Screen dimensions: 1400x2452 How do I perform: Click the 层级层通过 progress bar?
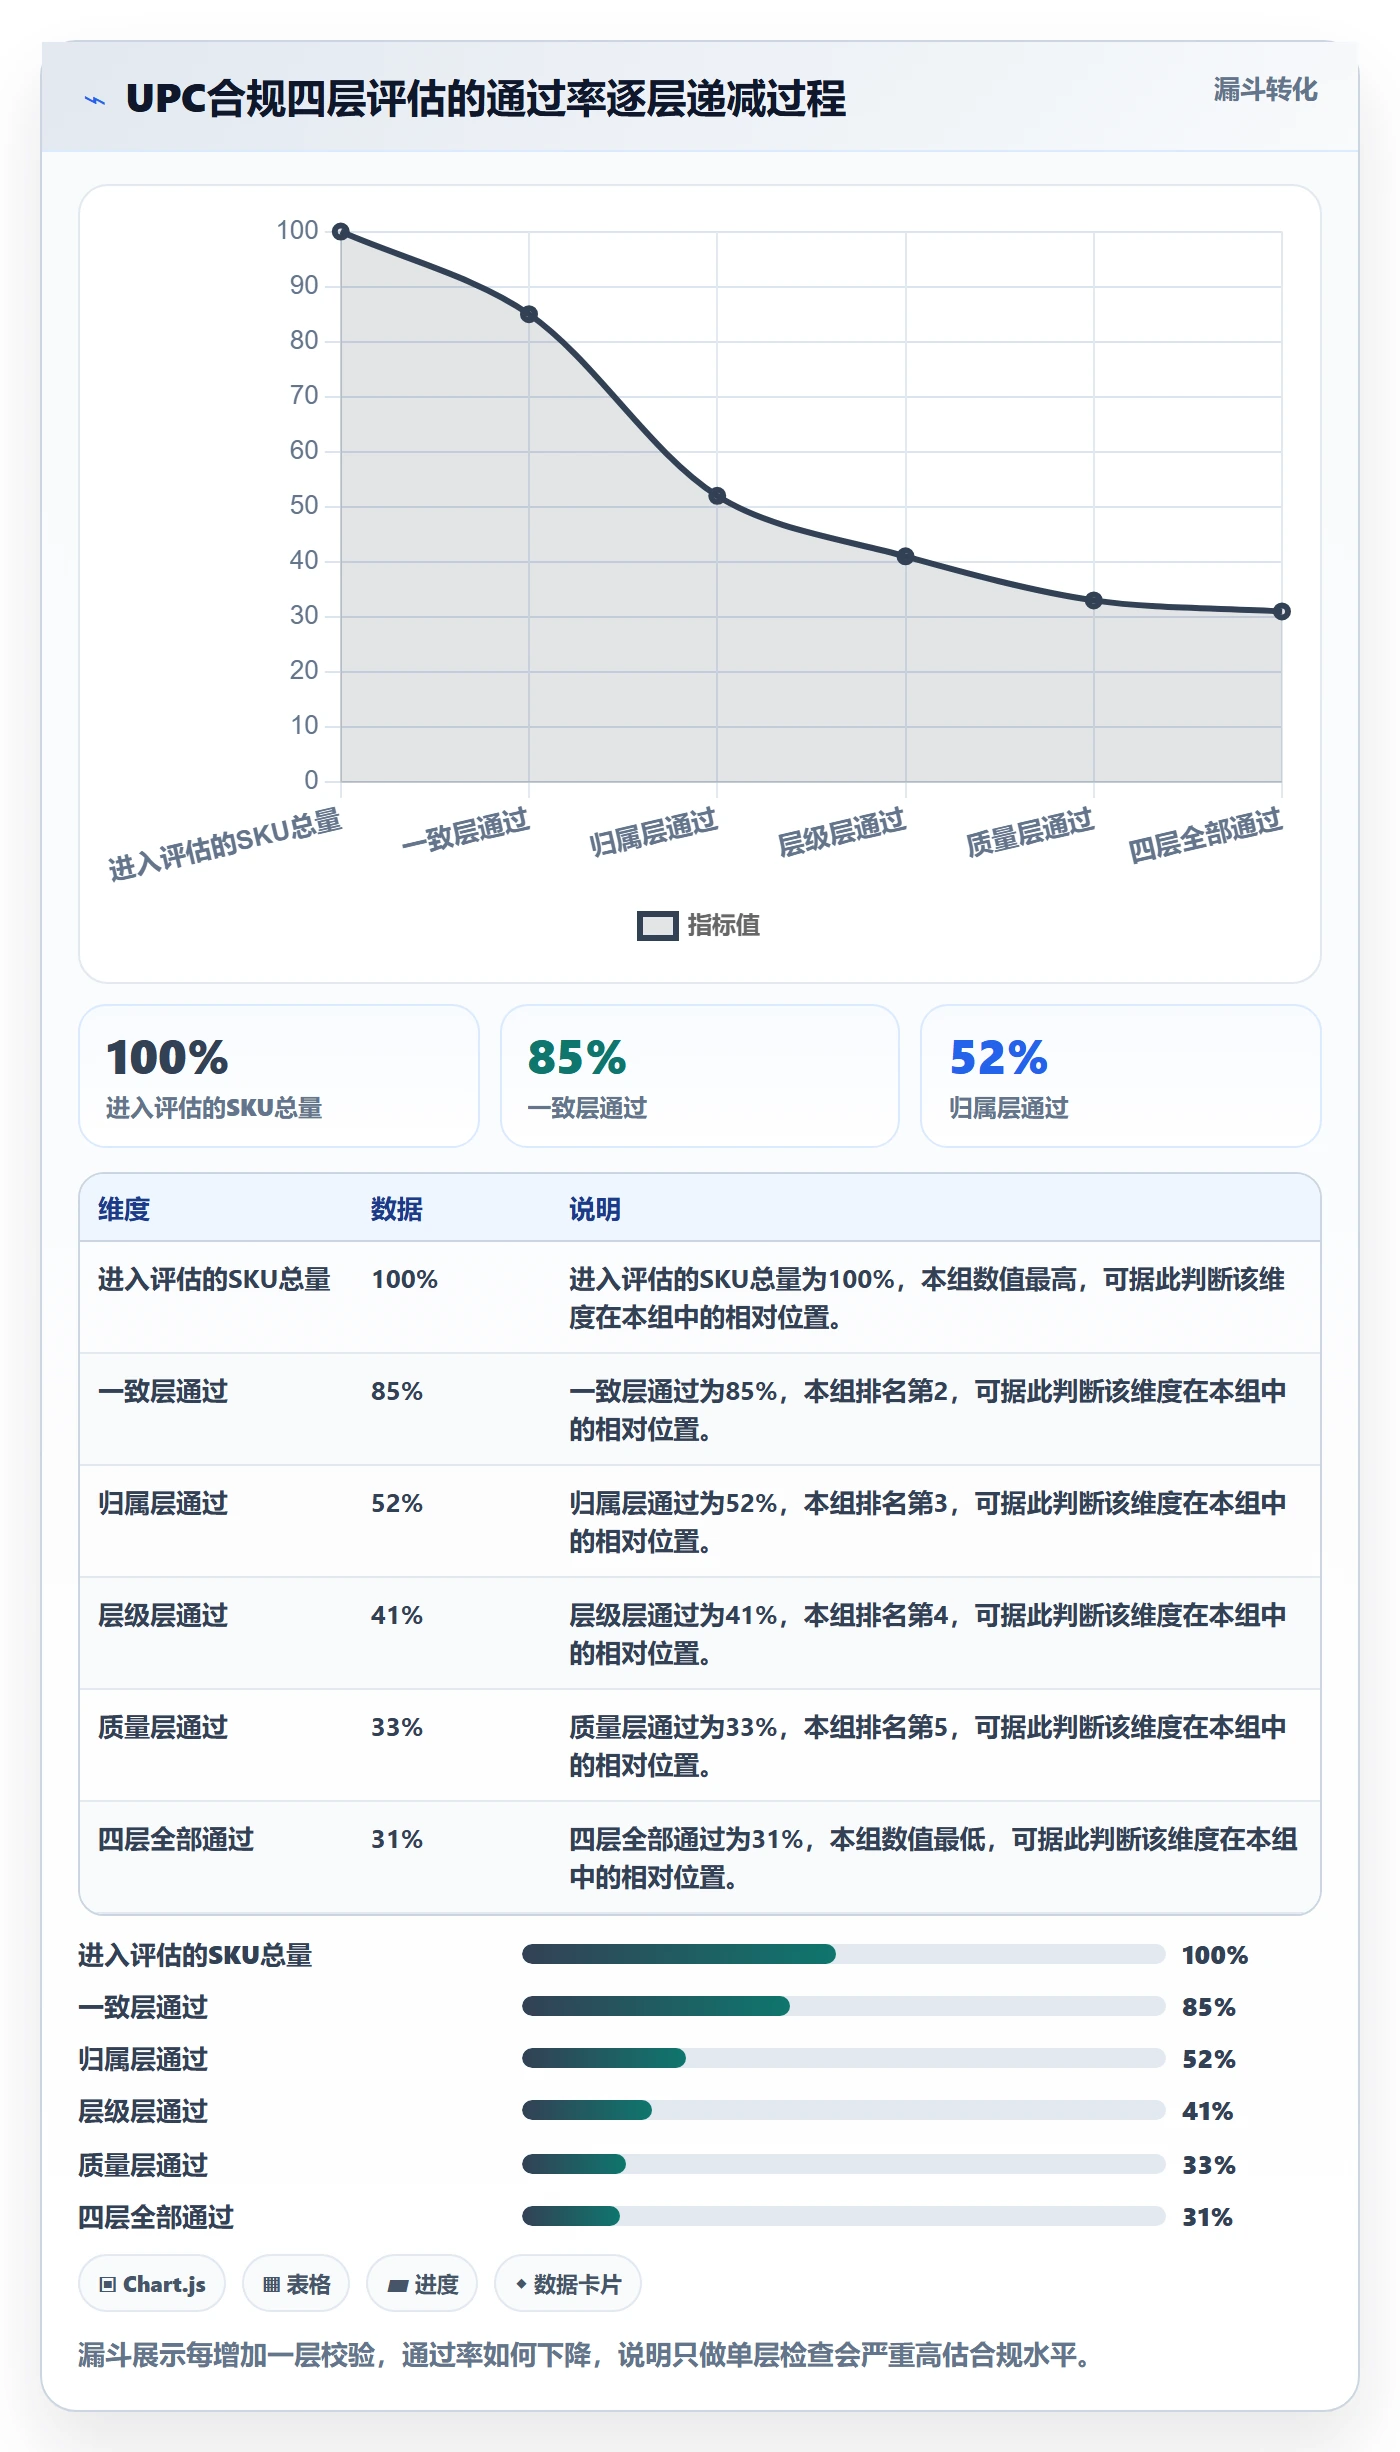click(844, 2110)
